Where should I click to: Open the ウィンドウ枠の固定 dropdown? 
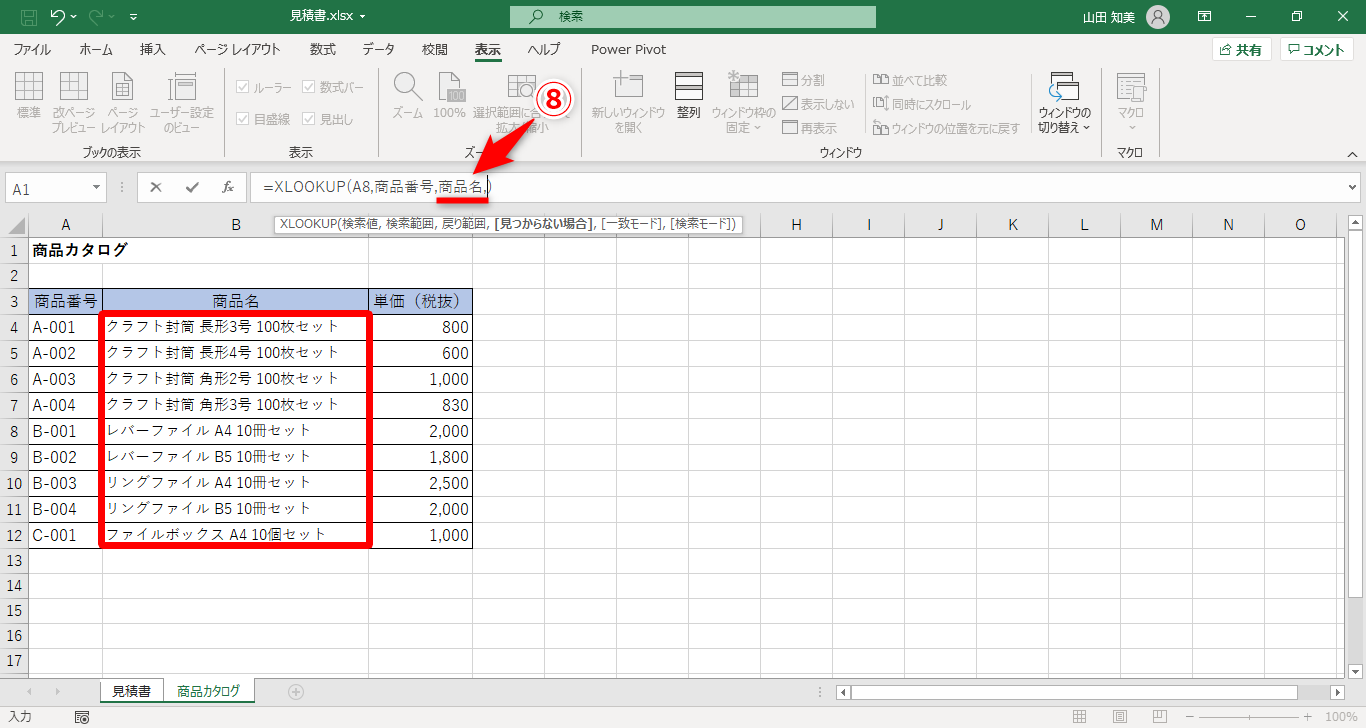(743, 101)
